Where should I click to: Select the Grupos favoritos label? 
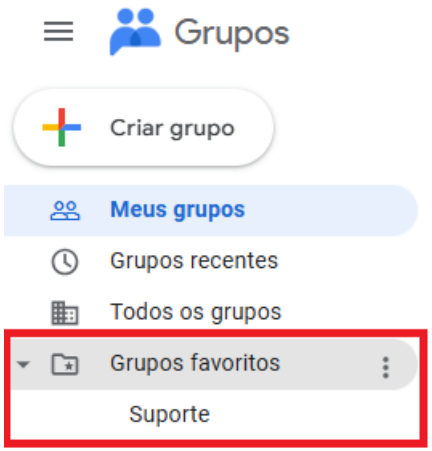coord(195,363)
